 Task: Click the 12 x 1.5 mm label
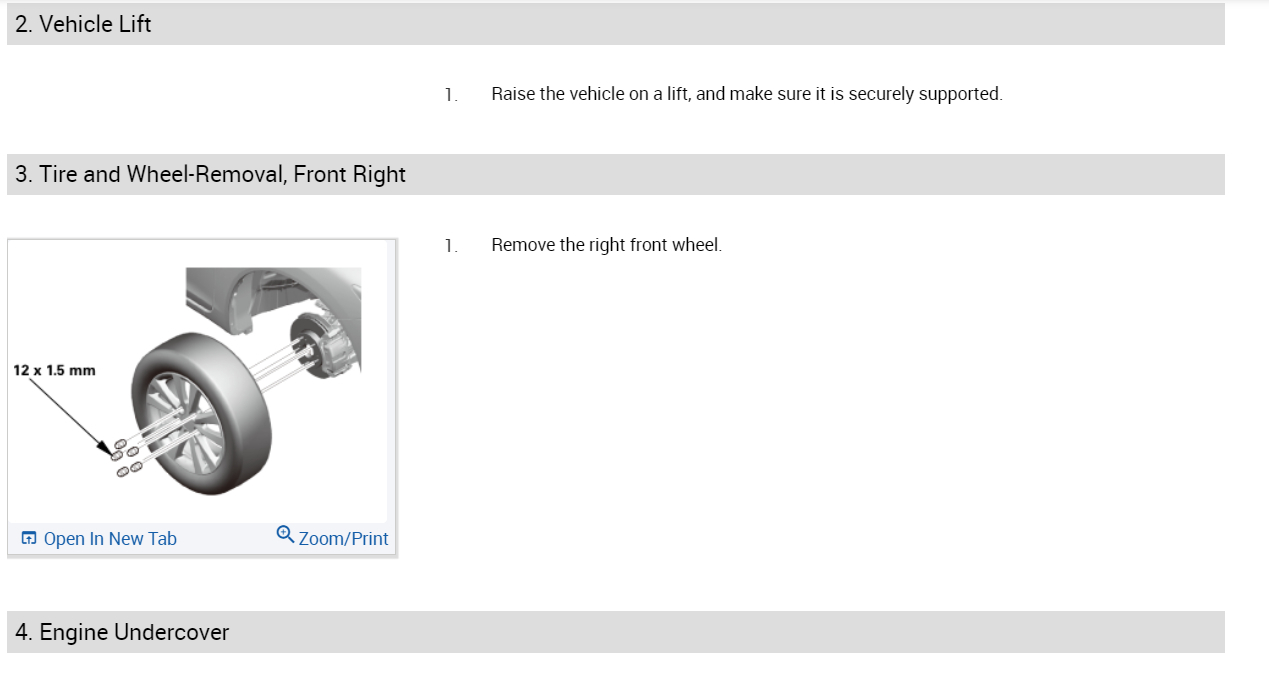coord(55,370)
